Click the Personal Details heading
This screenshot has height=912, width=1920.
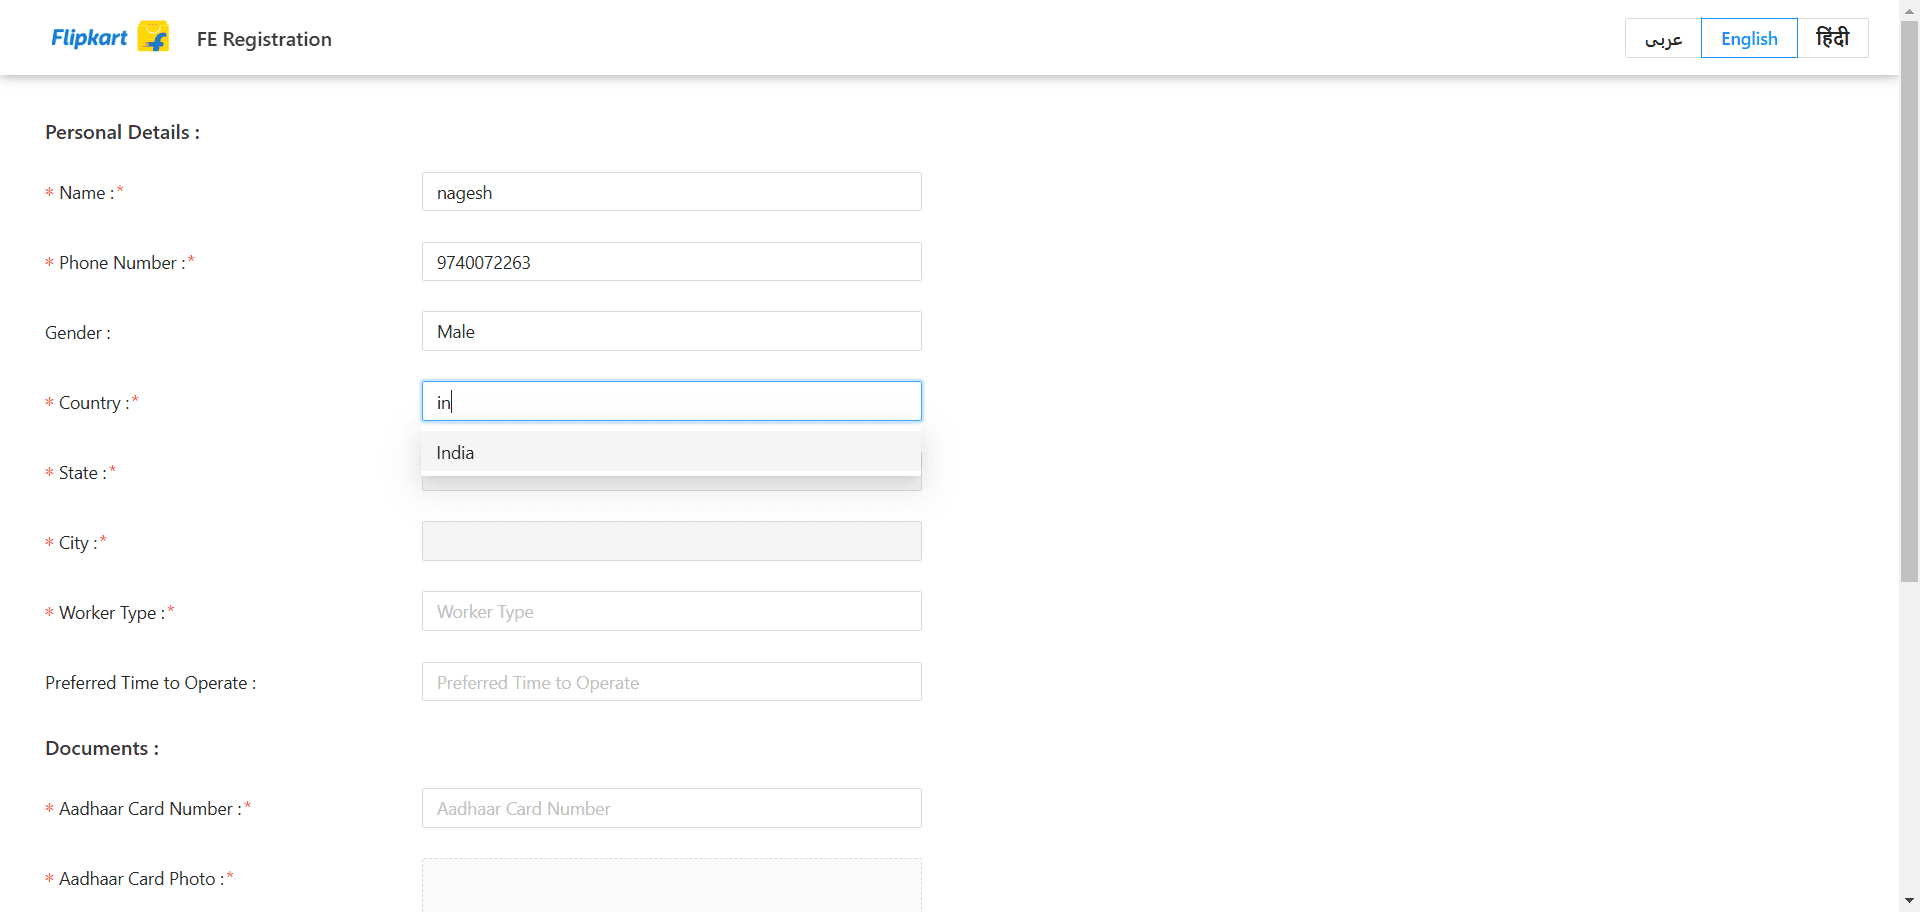(122, 132)
